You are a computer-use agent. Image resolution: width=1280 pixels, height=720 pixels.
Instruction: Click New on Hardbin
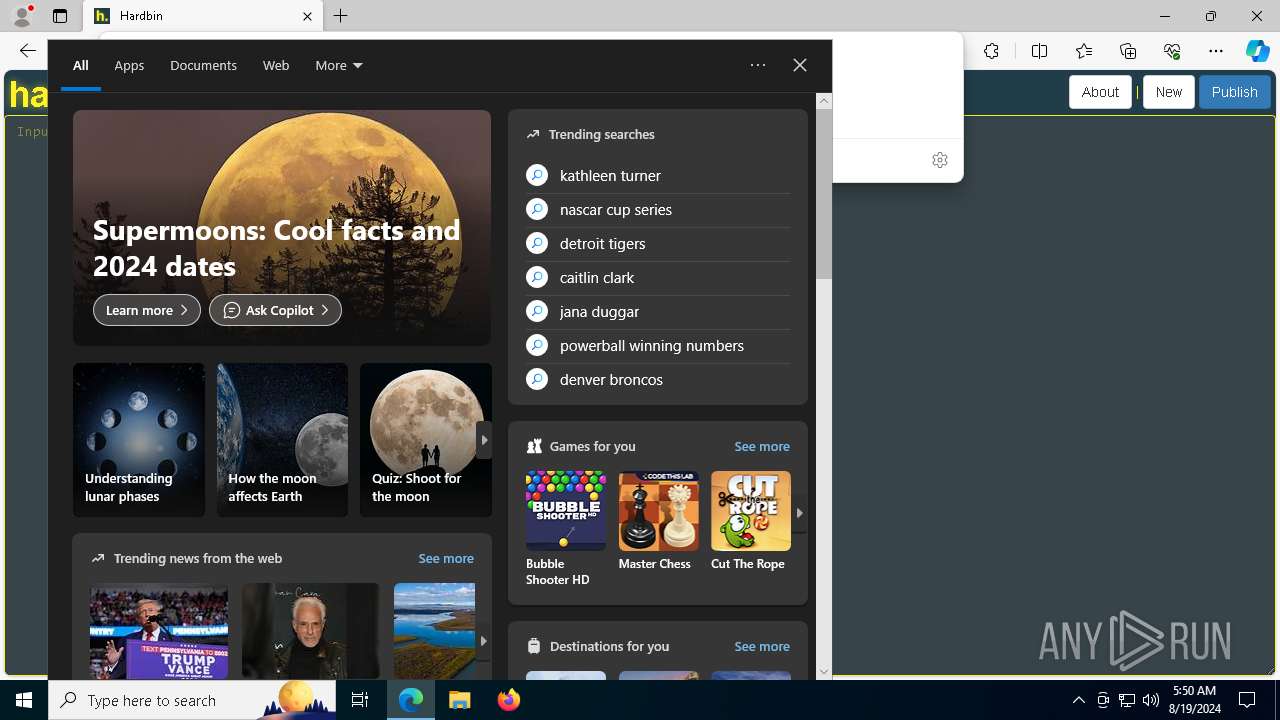pyautogui.click(x=1168, y=92)
